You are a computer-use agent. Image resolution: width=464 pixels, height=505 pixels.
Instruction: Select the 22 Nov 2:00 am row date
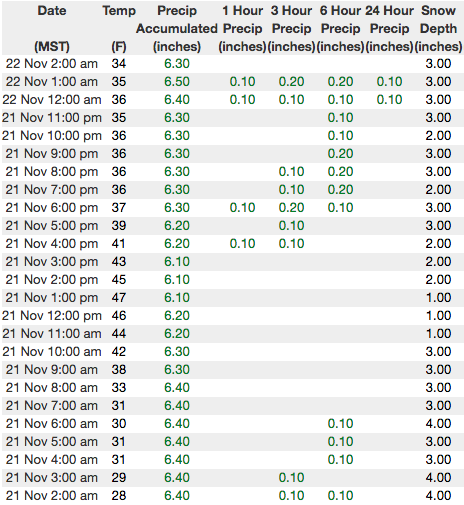click(x=52, y=63)
